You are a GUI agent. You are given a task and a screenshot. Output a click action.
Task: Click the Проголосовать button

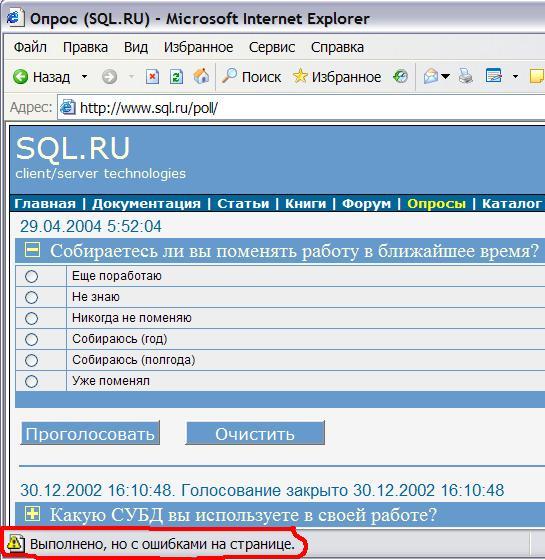pos(90,433)
